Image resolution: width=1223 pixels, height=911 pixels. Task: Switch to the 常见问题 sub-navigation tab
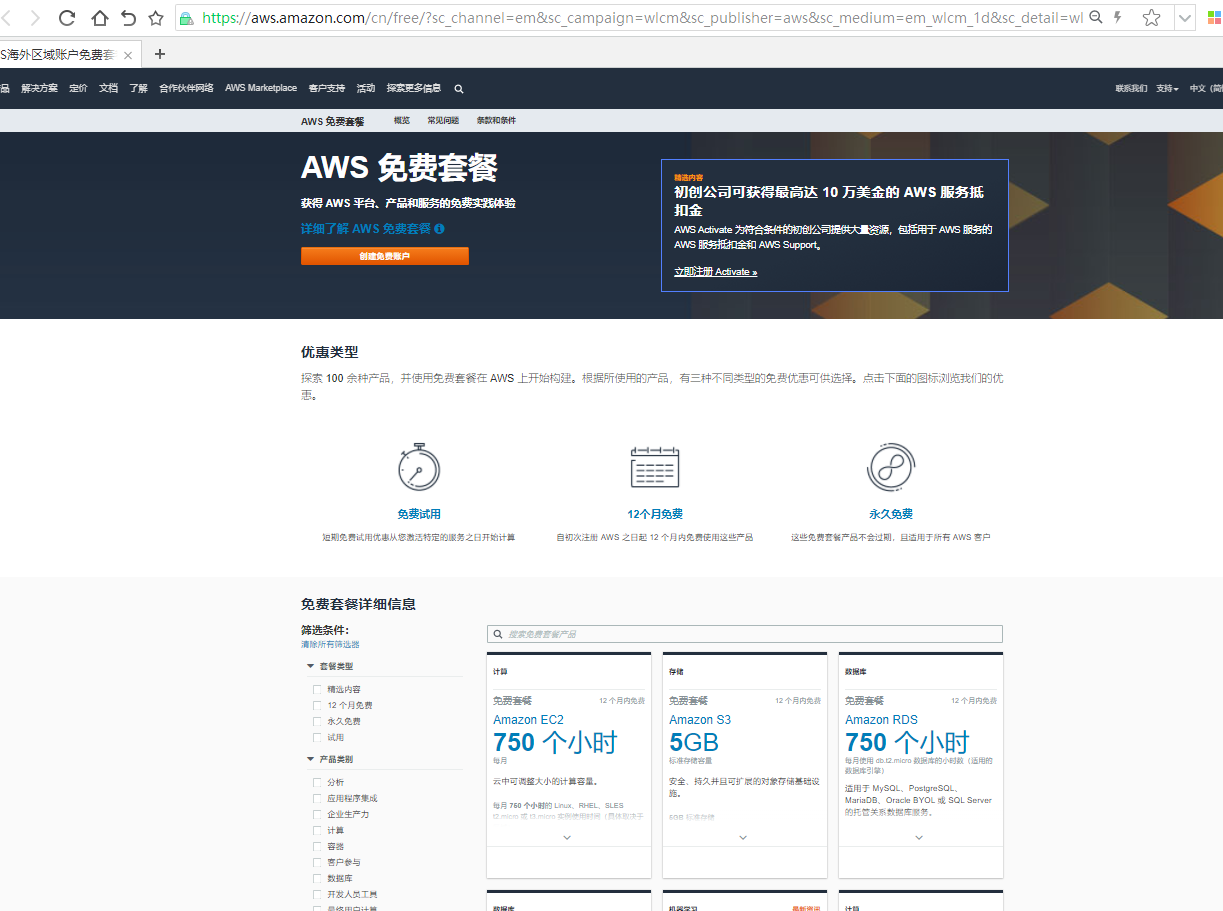443,121
